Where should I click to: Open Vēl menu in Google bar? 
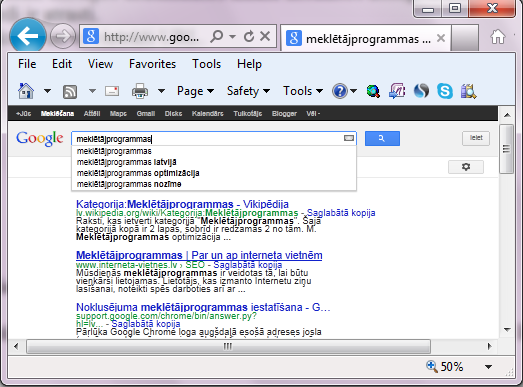click(313, 113)
